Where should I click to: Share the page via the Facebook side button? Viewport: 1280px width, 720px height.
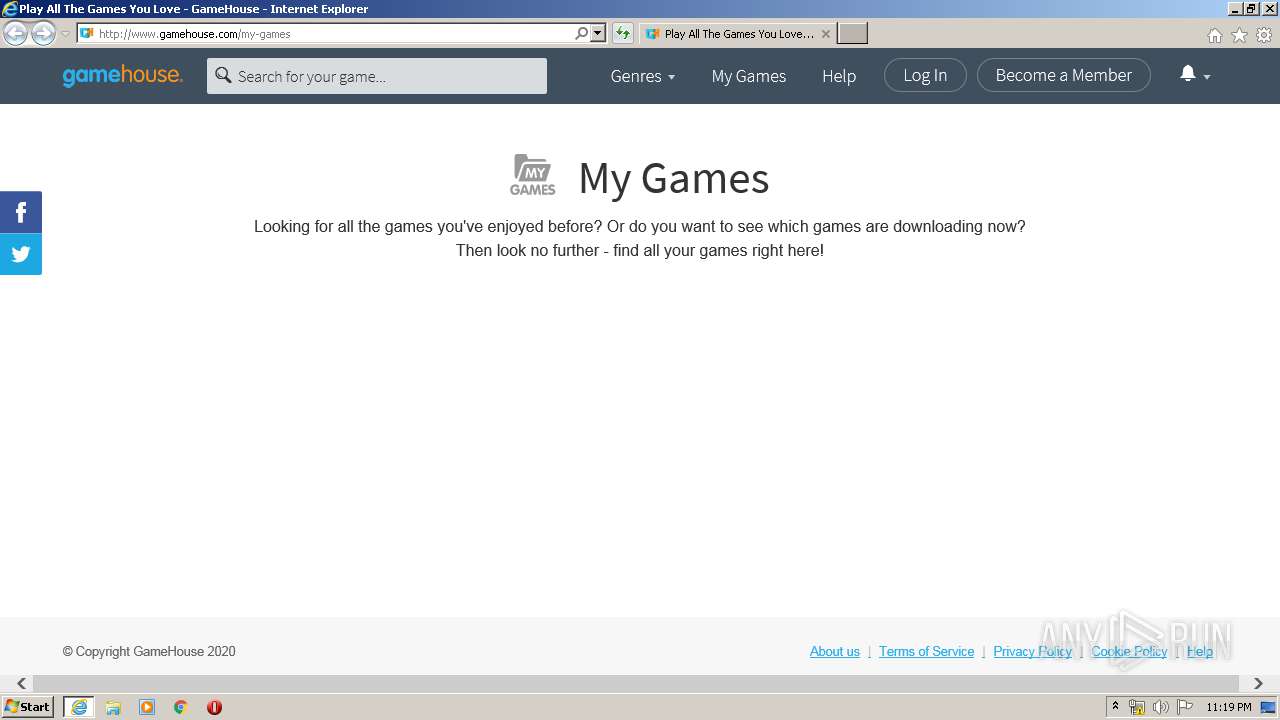point(21,212)
